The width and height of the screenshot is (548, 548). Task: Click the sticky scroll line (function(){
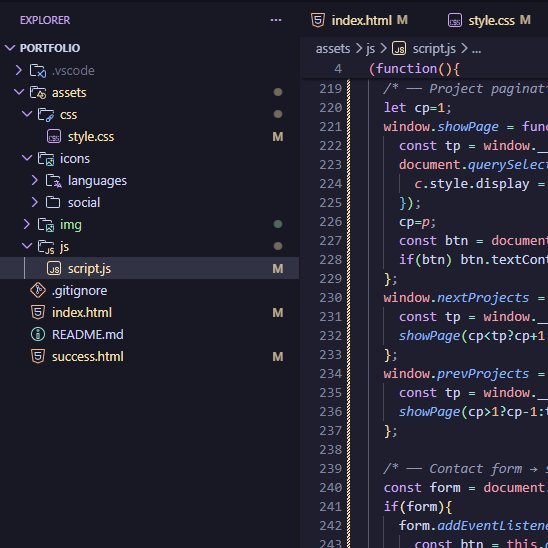tap(414, 69)
